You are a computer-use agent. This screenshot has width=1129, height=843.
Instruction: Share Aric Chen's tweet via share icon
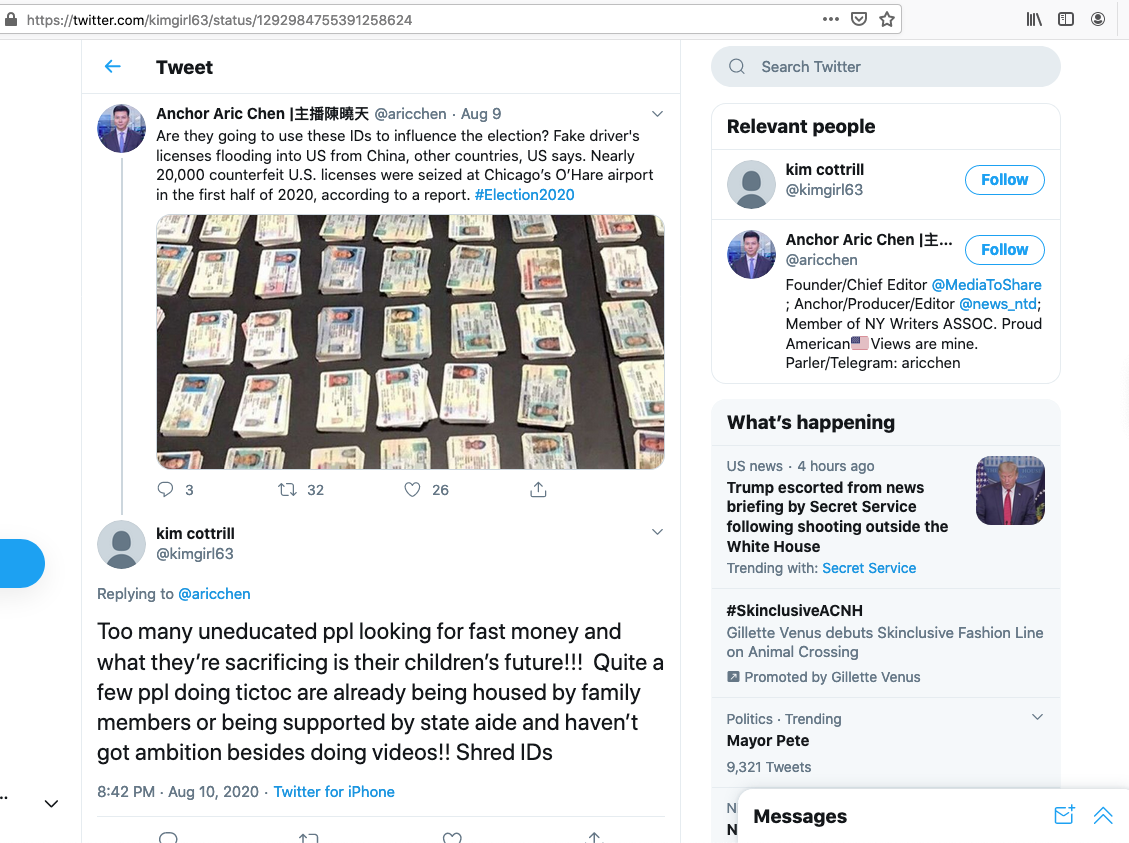click(x=538, y=490)
